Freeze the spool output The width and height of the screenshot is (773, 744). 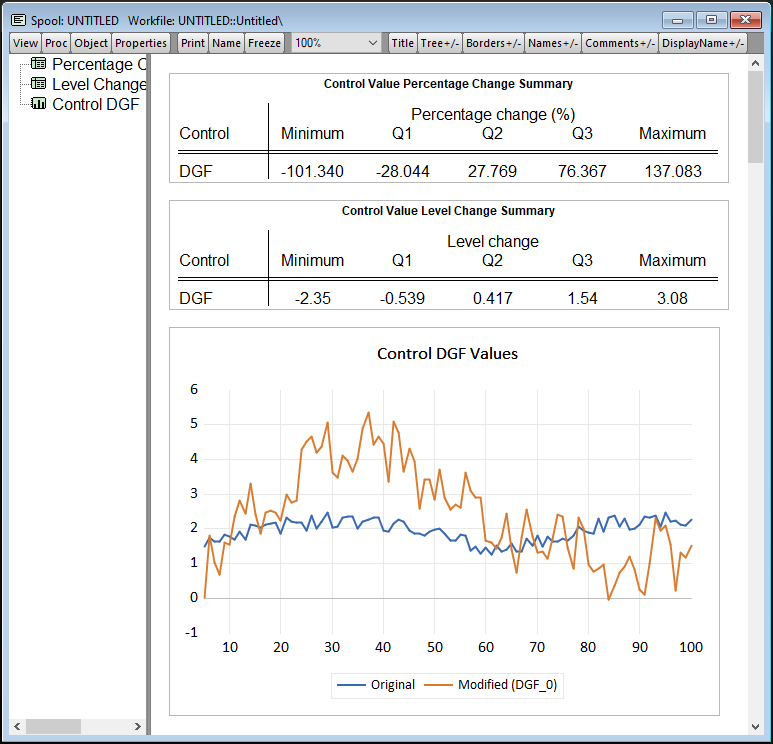(265, 43)
